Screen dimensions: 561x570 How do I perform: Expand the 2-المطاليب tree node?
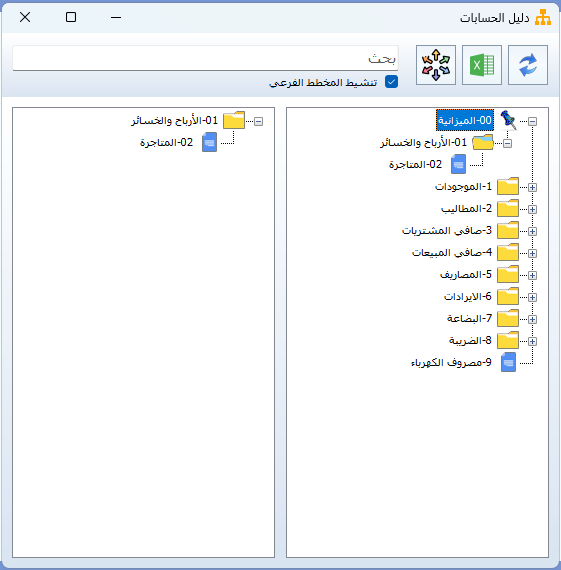532,209
